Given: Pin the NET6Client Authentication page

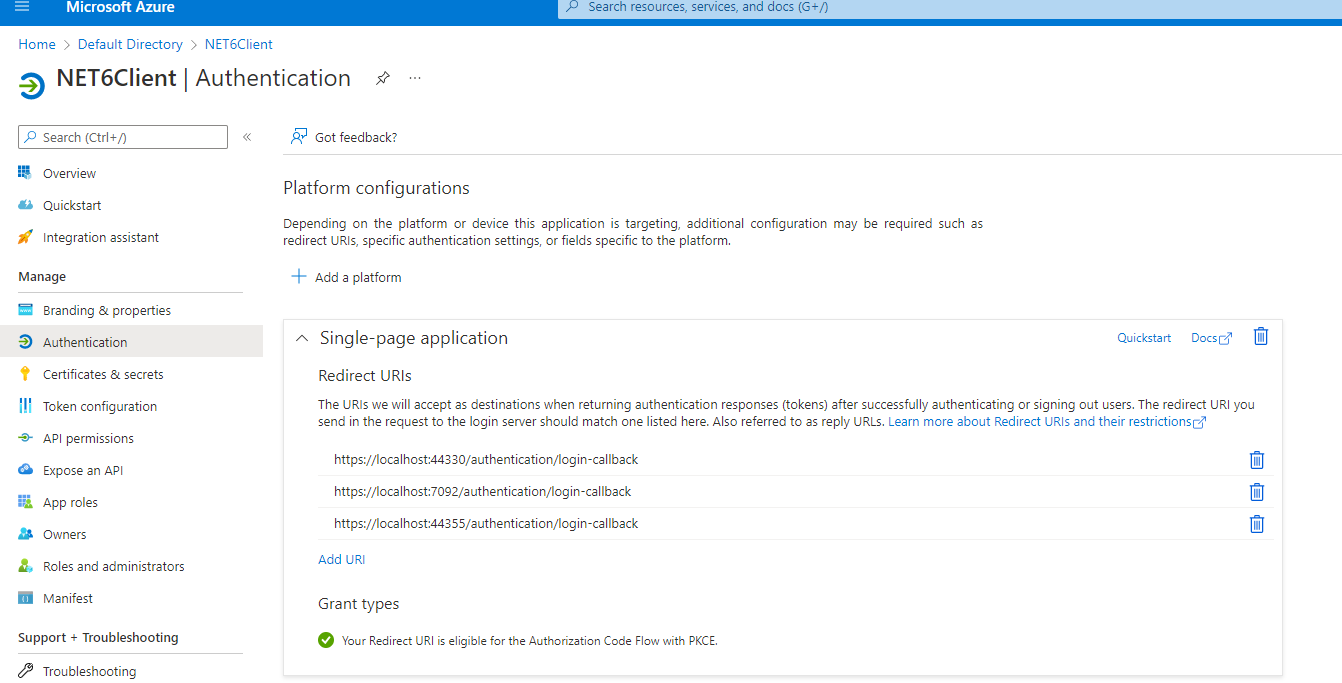Looking at the screenshot, I should click(x=382, y=78).
